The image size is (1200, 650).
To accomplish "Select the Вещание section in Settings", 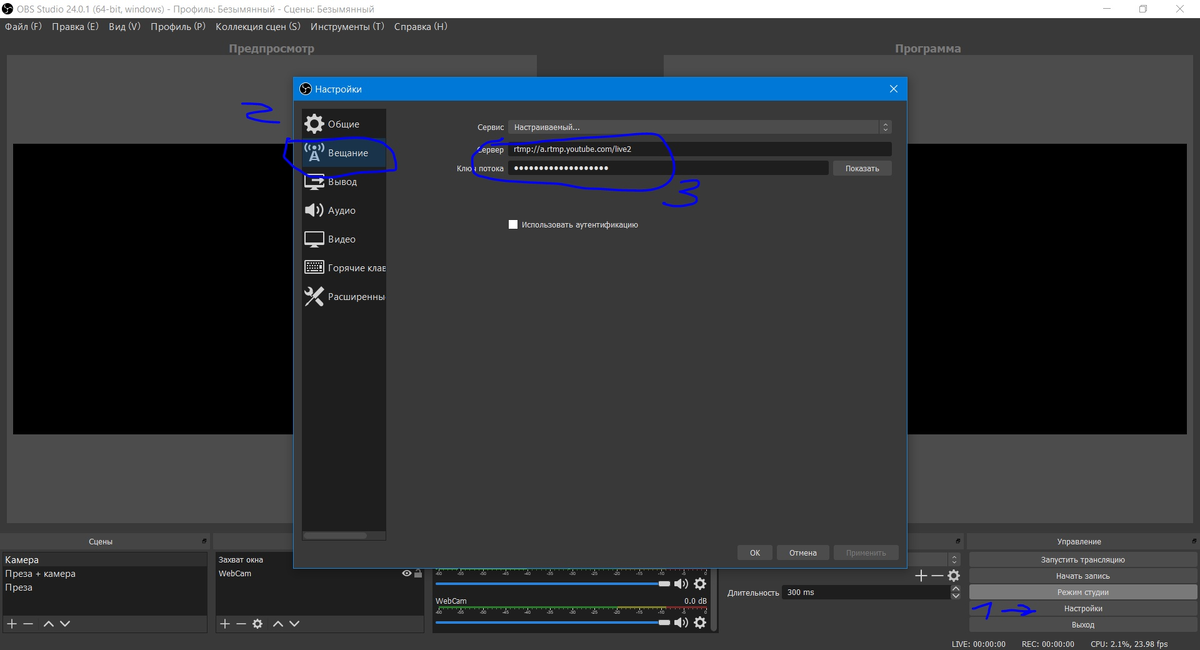I will coord(344,153).
